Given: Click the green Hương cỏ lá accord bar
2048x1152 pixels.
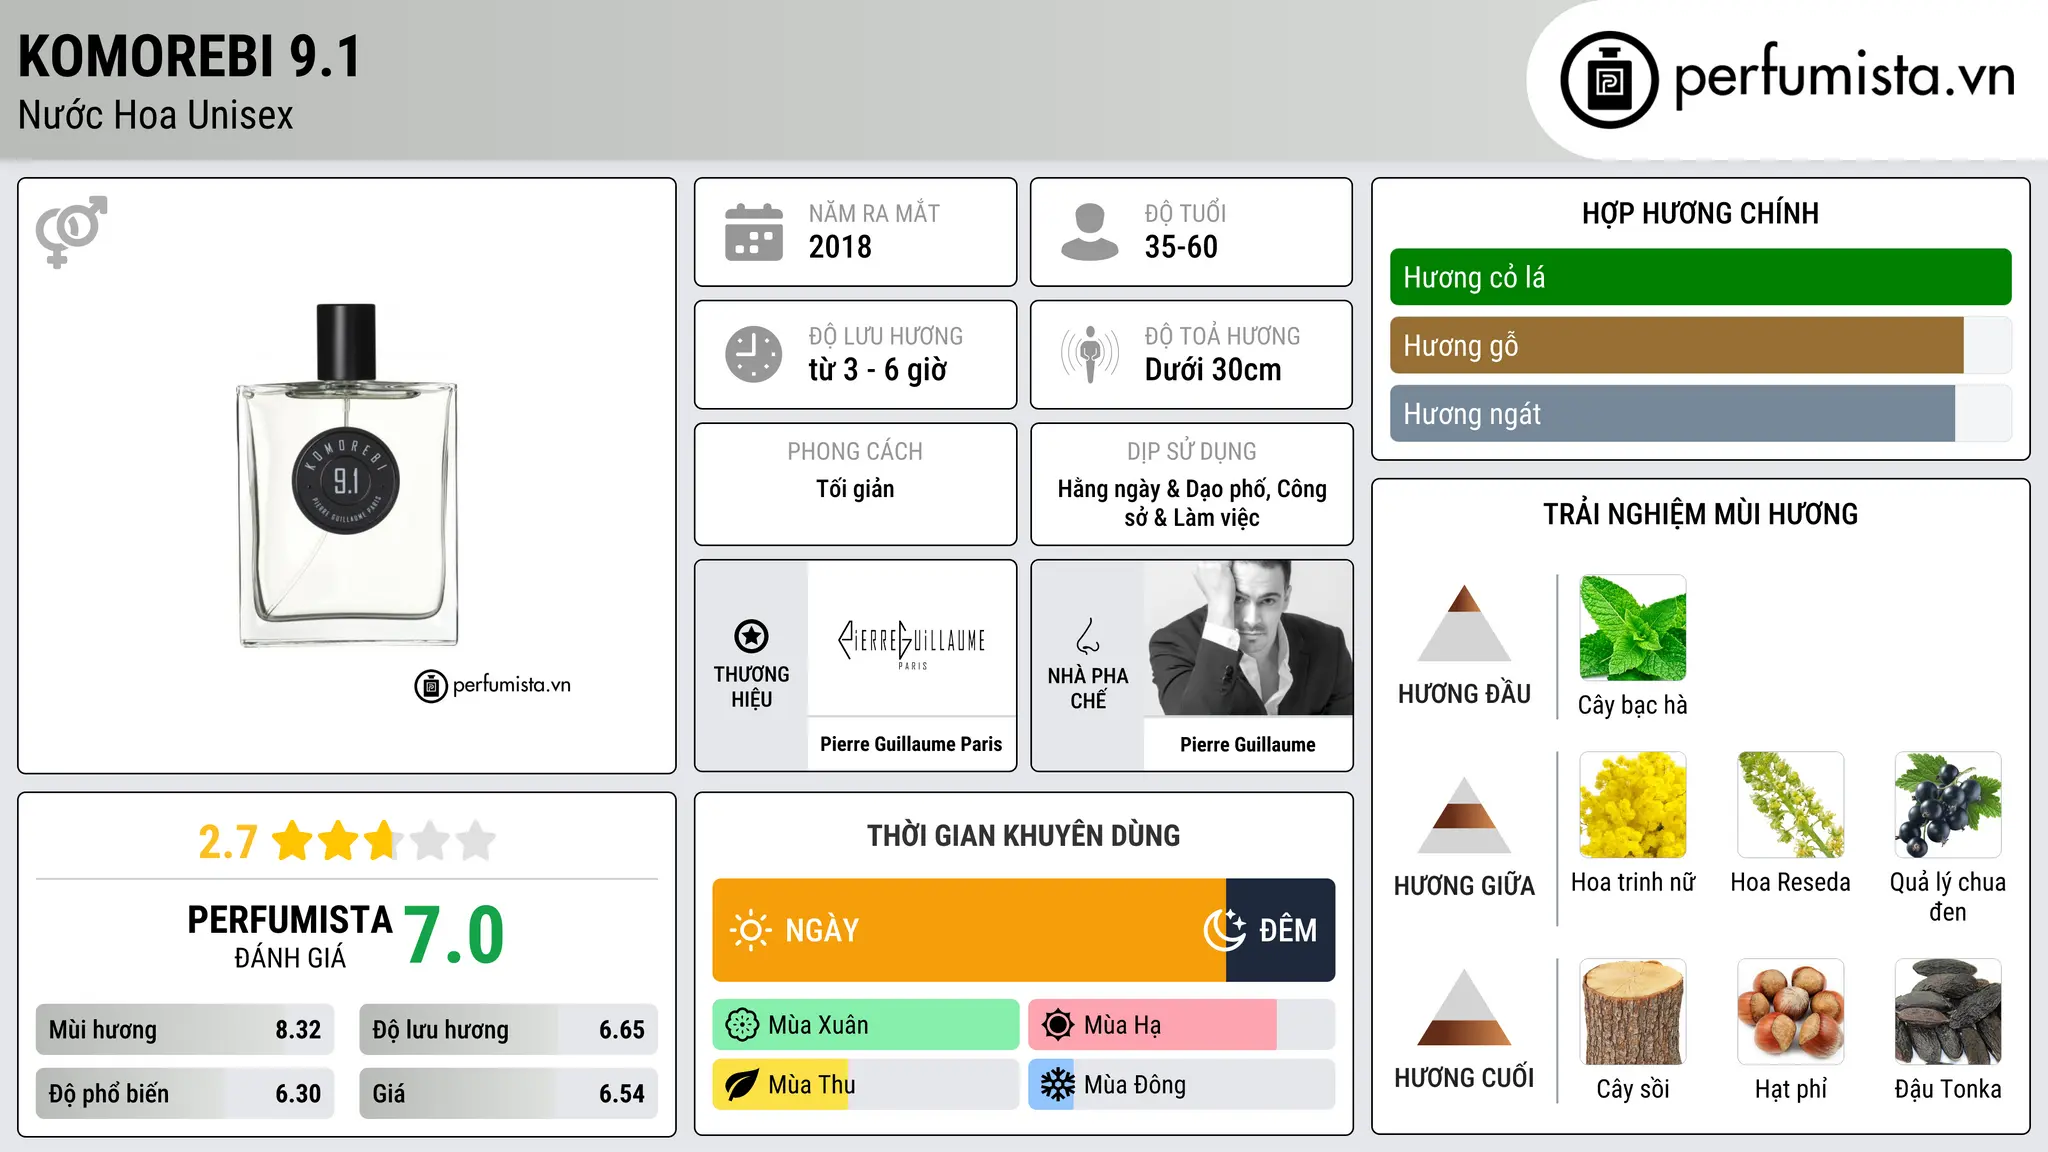Looking at the screenshot, I should (x=1700, y=277).
